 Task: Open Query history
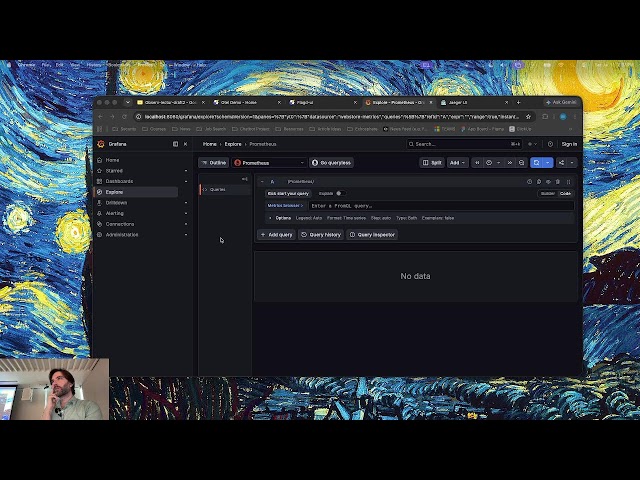click(321, 235)
